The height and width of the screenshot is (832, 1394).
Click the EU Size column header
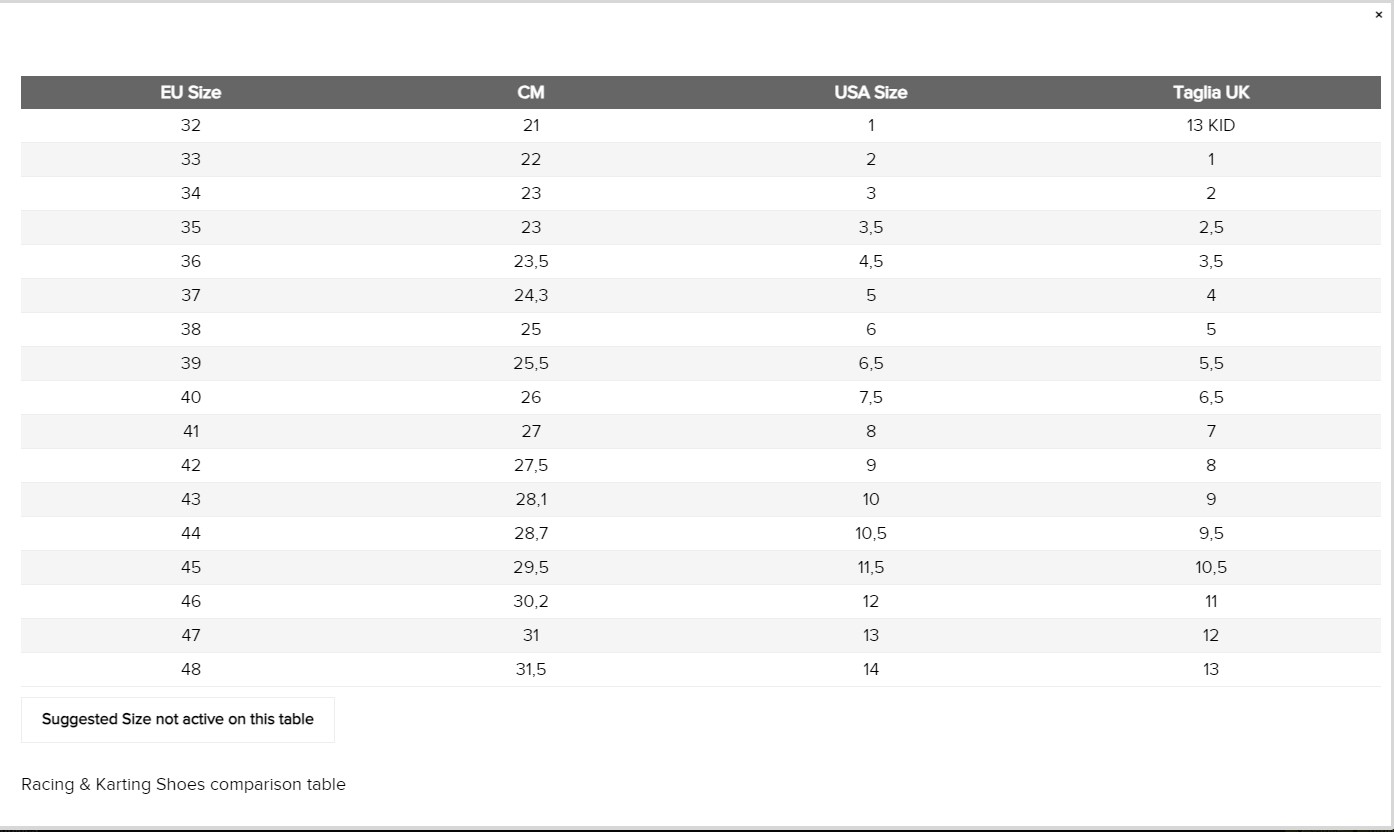pos(191,92)
